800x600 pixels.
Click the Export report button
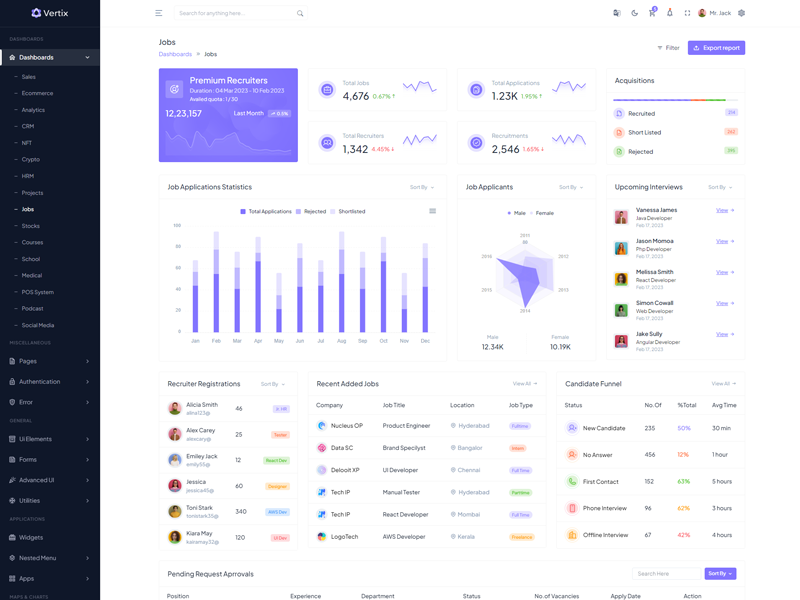click(716, 48)
